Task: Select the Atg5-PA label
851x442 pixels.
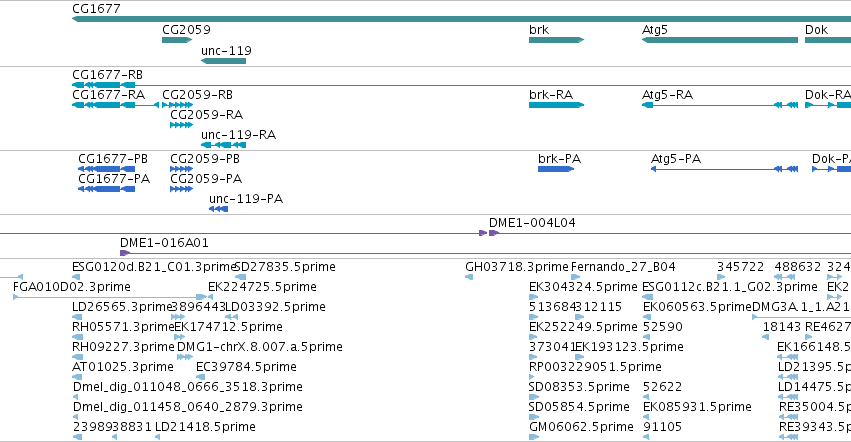Action: (x=676, y=159)
